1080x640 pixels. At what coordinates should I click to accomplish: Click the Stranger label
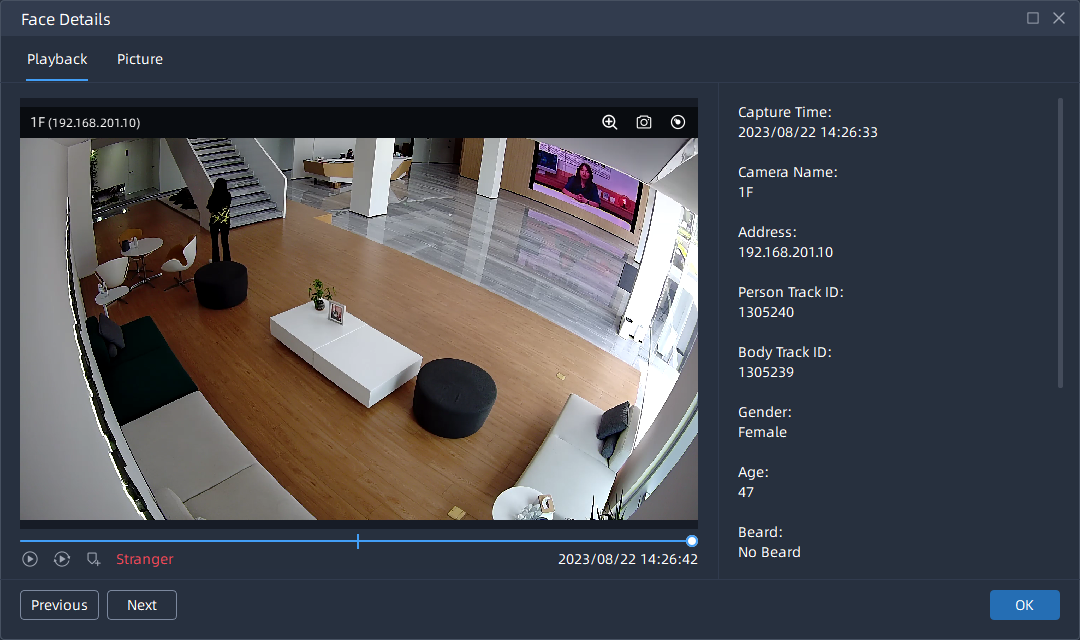pyautogui.click(x=144, y=559)
